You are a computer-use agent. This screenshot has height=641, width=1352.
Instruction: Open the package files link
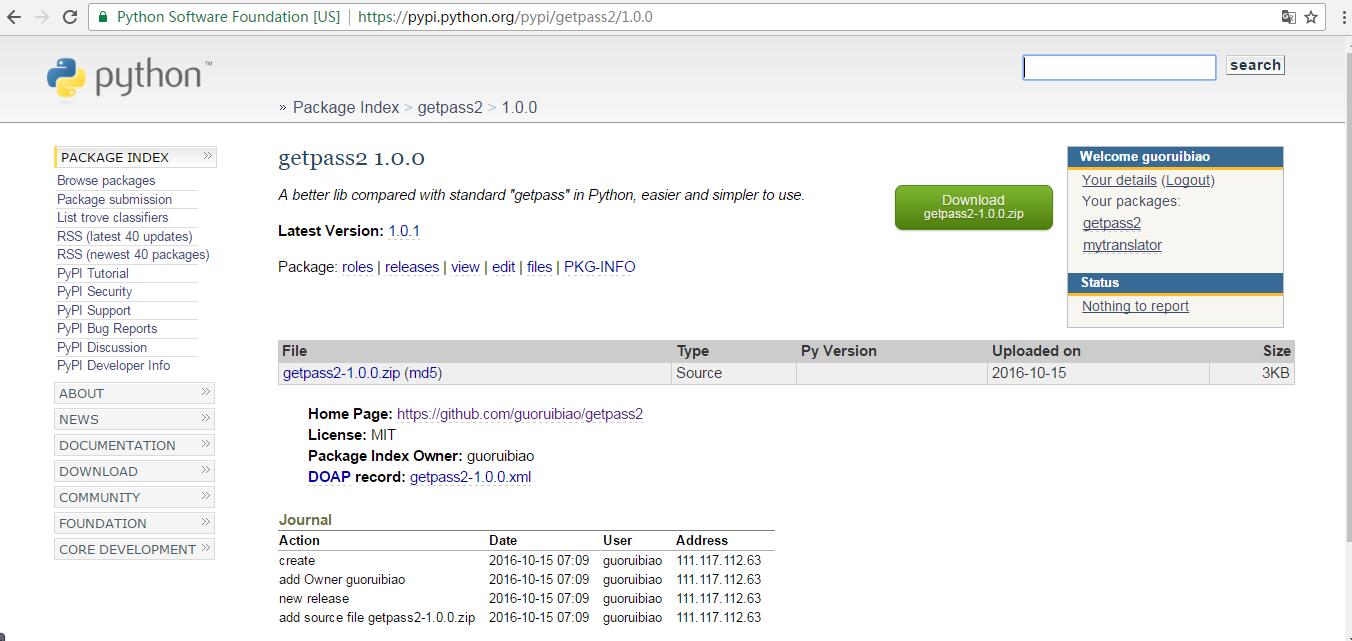539,267
